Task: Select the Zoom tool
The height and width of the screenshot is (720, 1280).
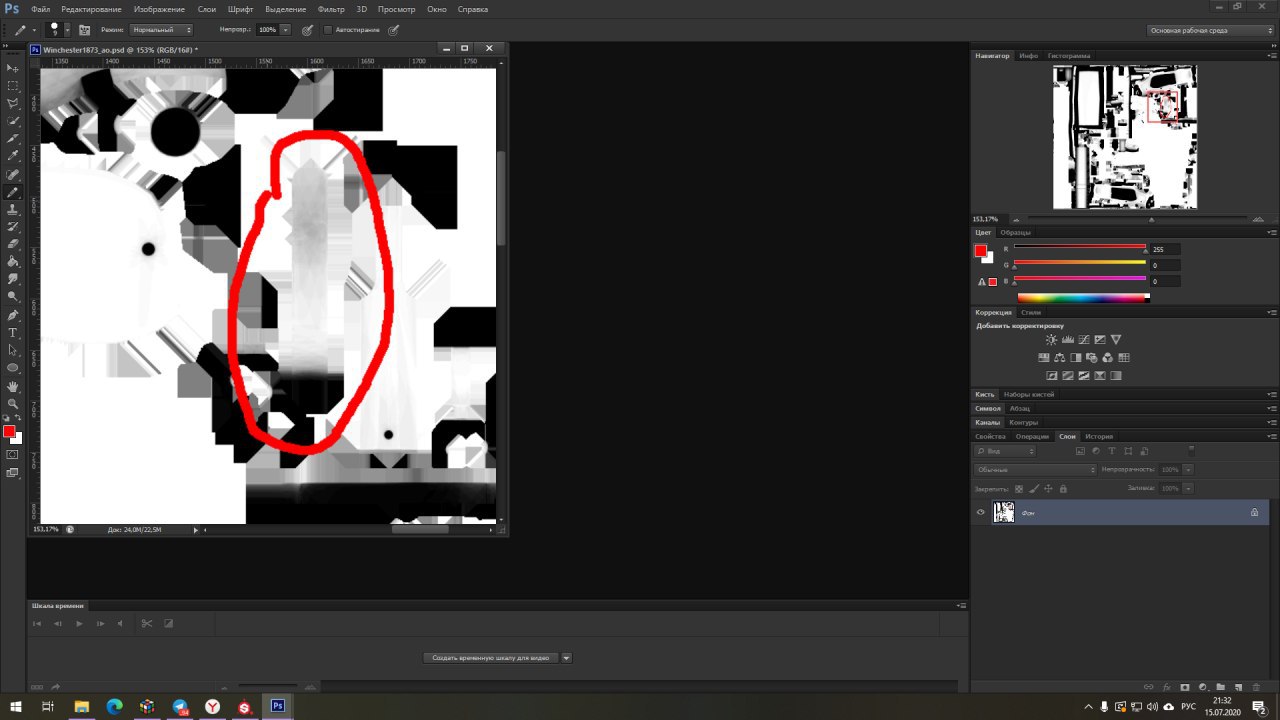Action: 13,403
